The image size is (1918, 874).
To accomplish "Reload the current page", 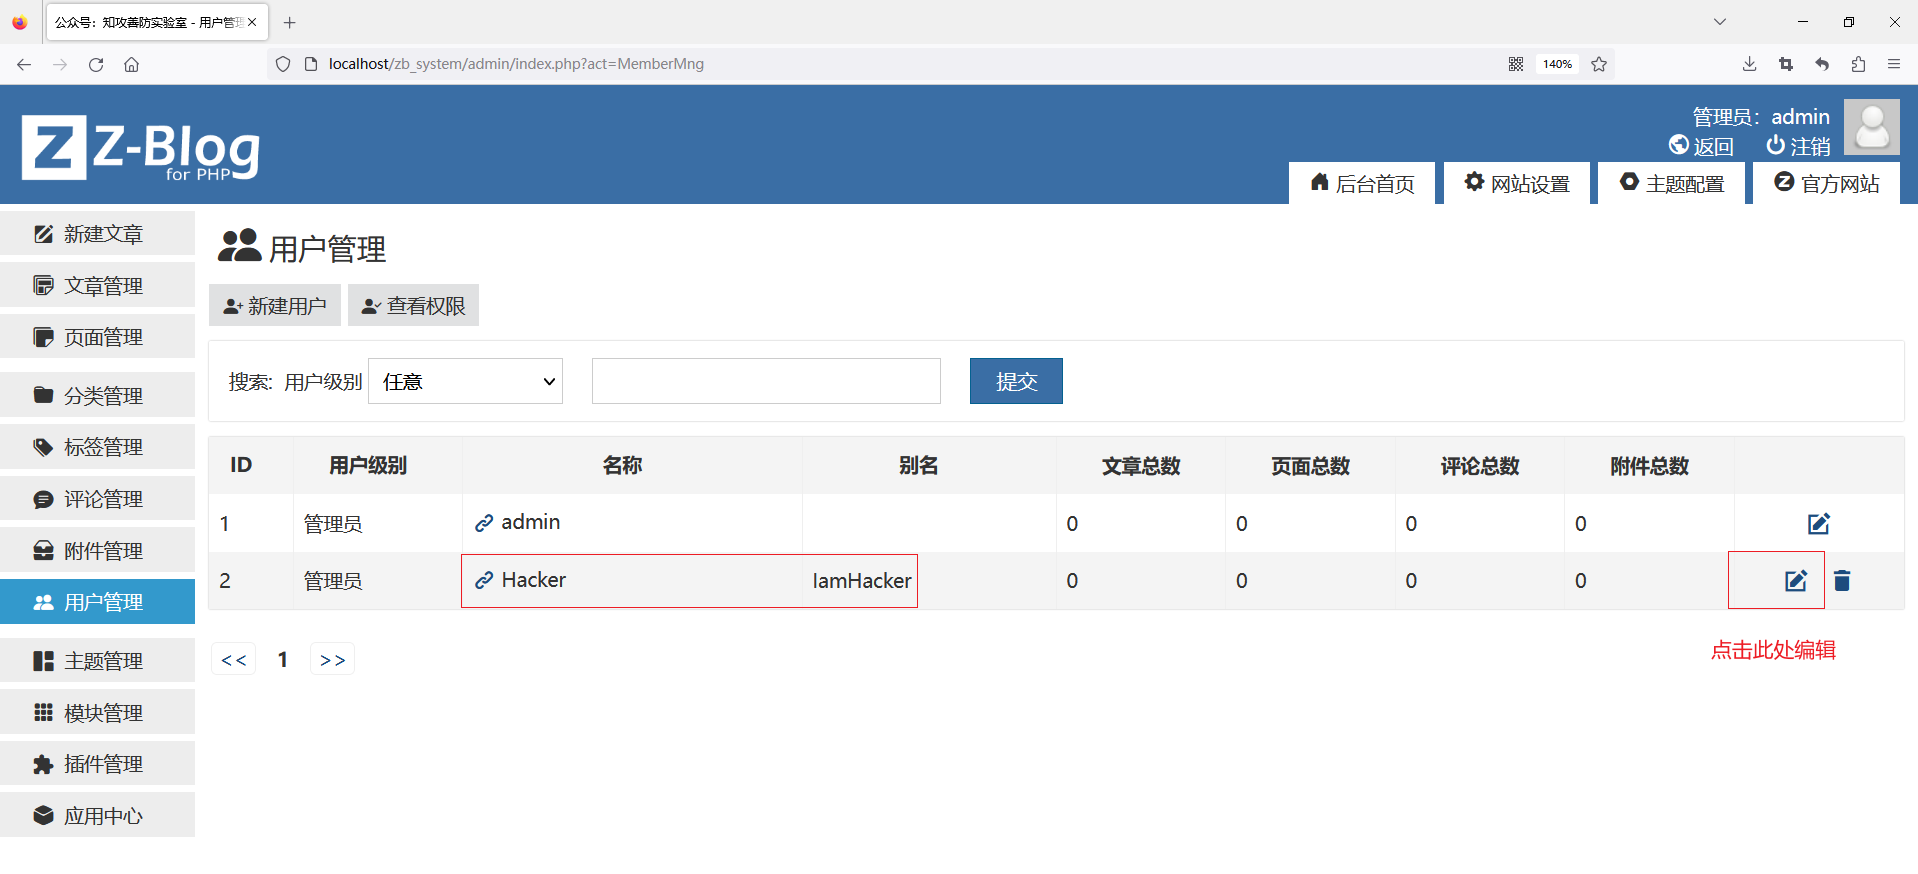I will click(96, 64).
